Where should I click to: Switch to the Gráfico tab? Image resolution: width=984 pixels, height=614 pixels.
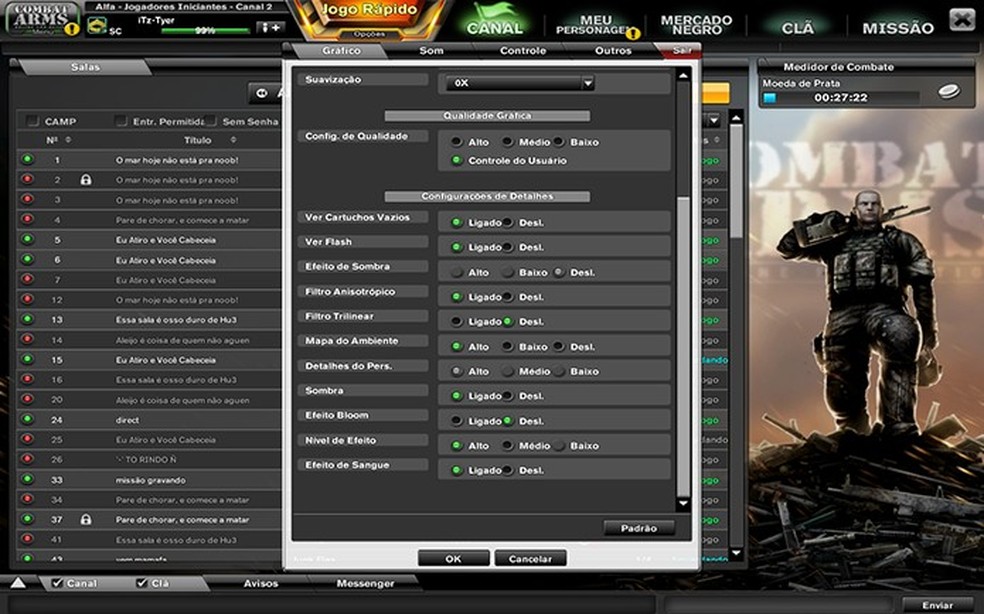point(341,50)
